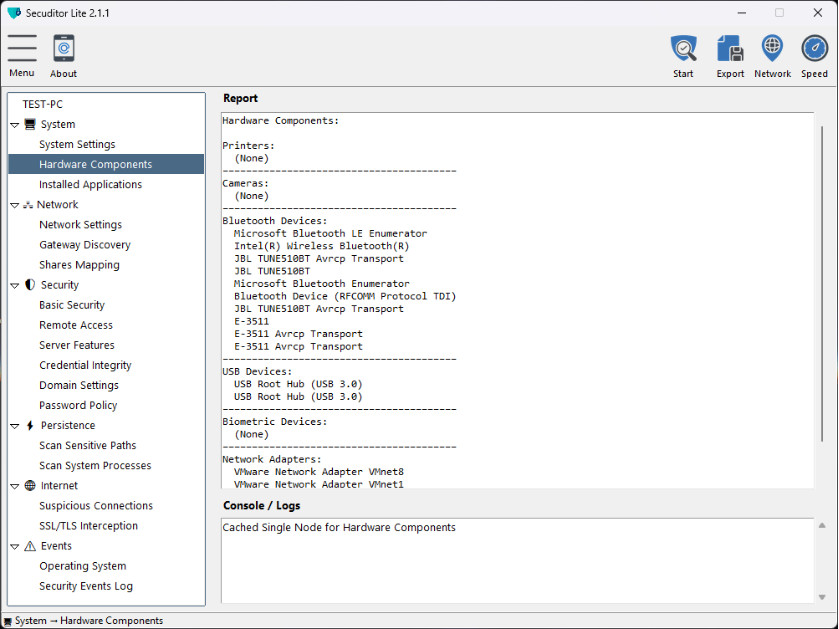
Task: Collapse the Persistence section arrow
Action: pyautogui.click(x=15, y=426)
